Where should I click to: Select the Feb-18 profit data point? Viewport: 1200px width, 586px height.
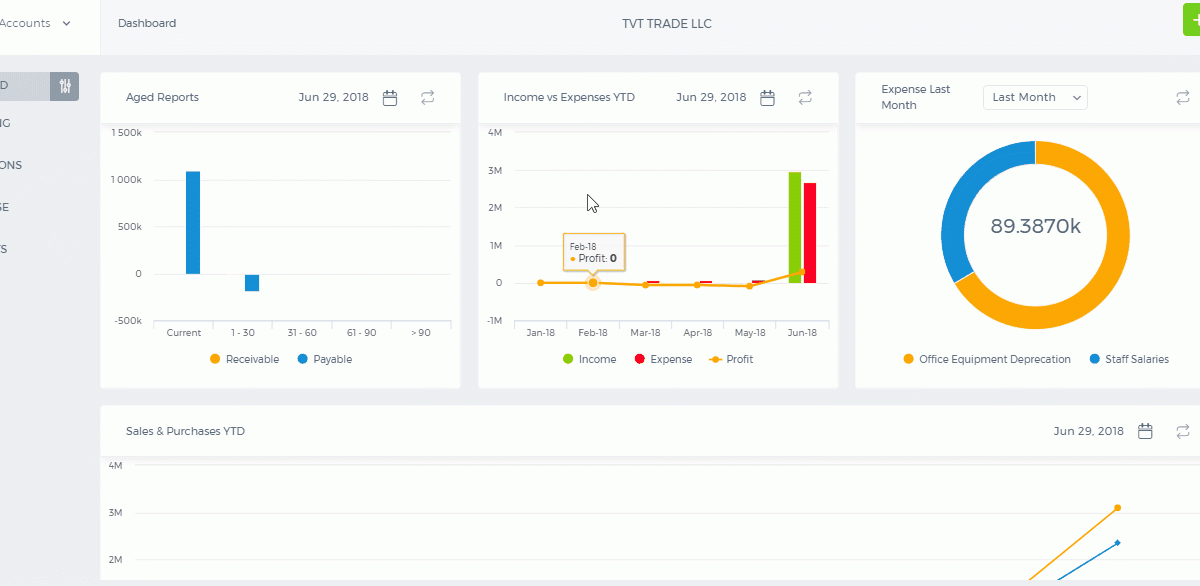[x=593, y=283]
